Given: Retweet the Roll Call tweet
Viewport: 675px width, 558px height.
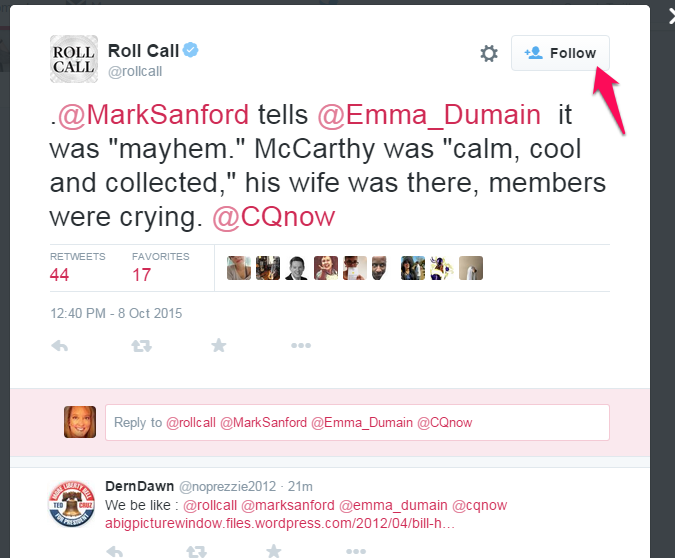Looking at the screenshot, I should tap(142, 345).
